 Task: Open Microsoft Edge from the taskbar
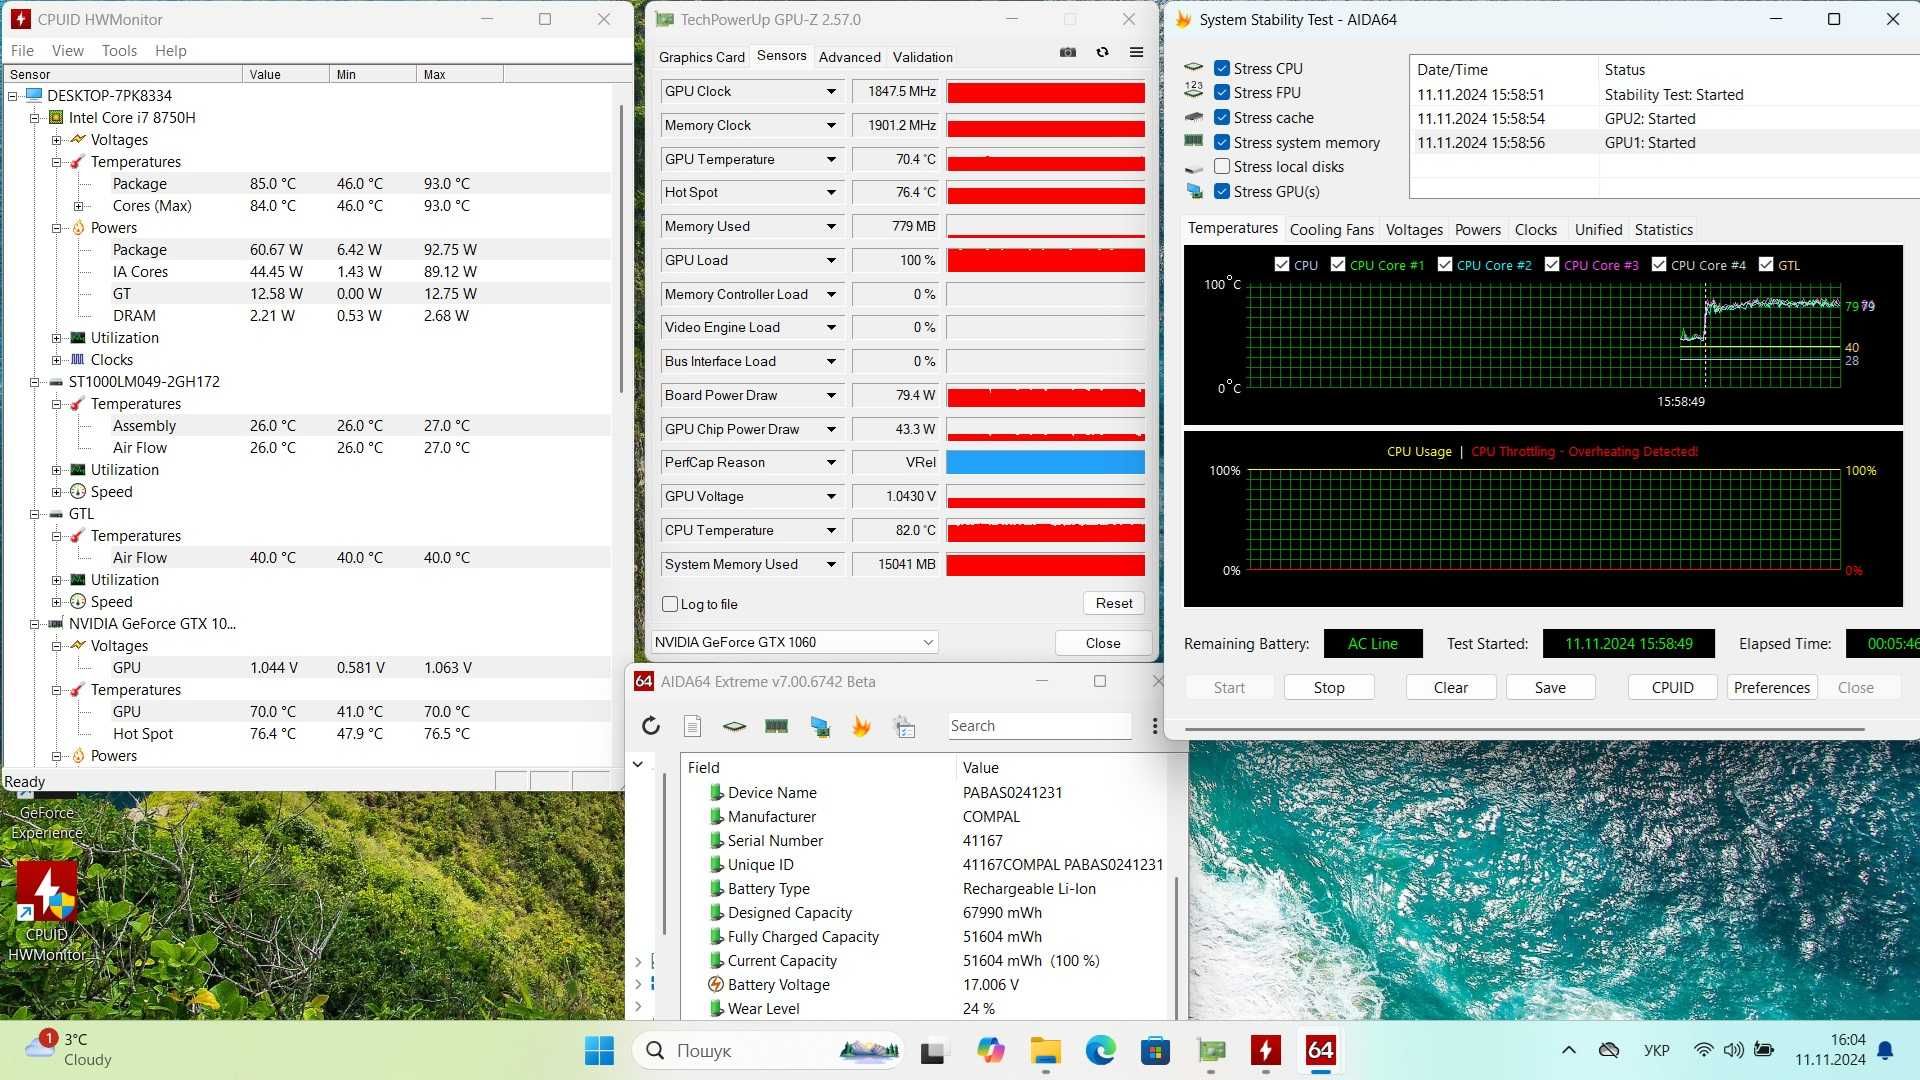(1101, 1050)
